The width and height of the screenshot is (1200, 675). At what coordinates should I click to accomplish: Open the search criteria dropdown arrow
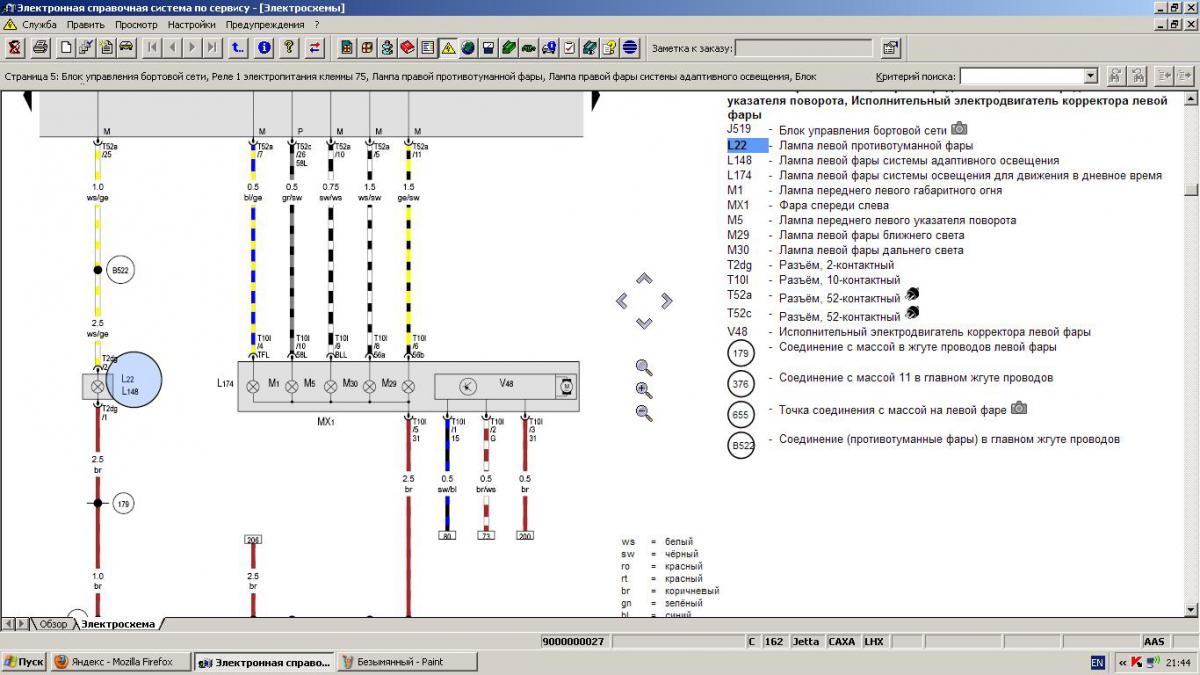(1091, 76)
